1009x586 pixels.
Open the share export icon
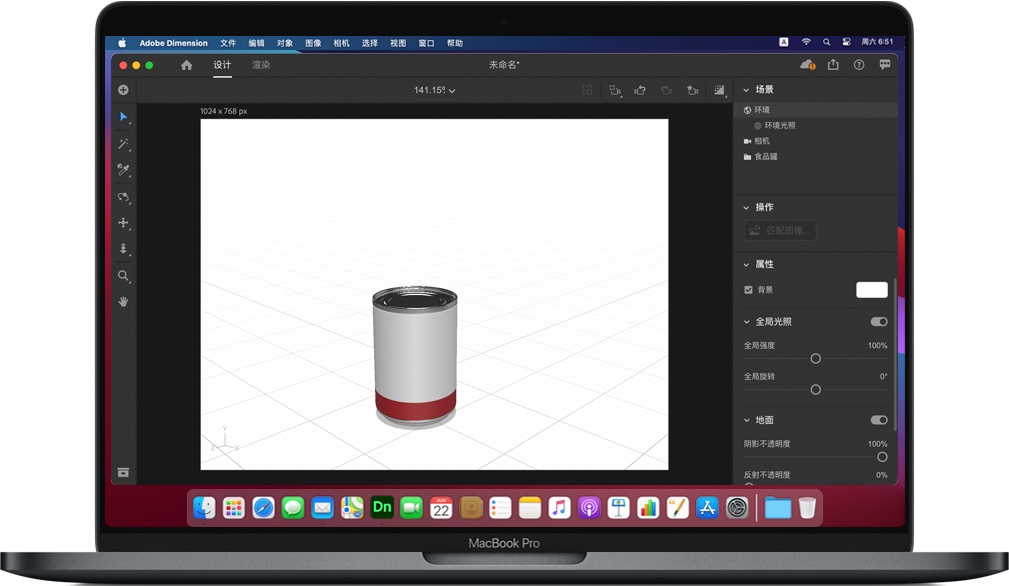pyautogui.click(x=833, y=65)
